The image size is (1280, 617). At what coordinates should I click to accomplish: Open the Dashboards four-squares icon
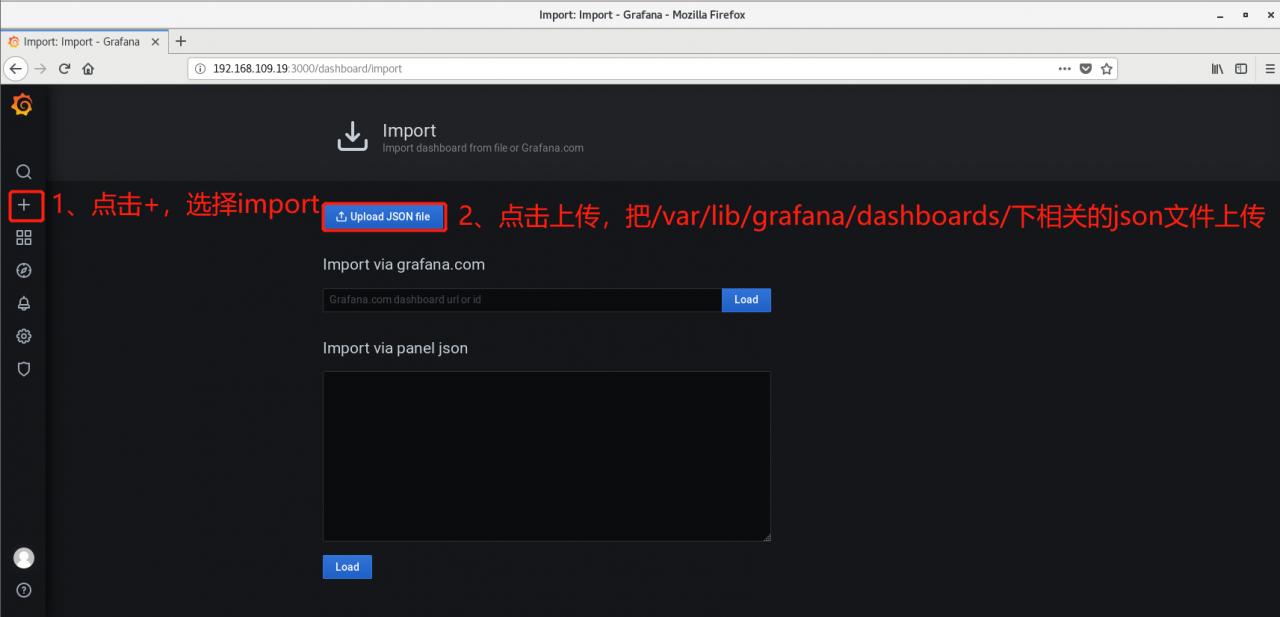(x=24, y=238)
